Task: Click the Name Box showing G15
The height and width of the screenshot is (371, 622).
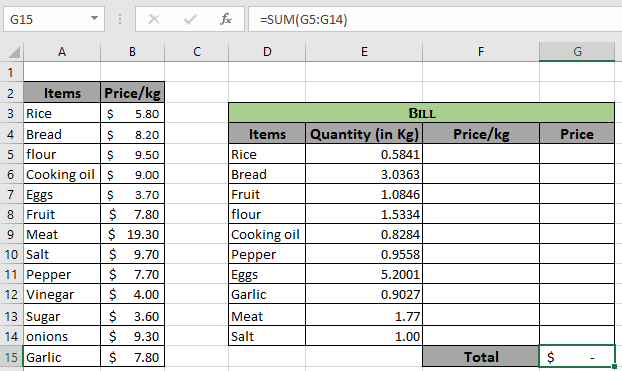Action: point(54,19)
